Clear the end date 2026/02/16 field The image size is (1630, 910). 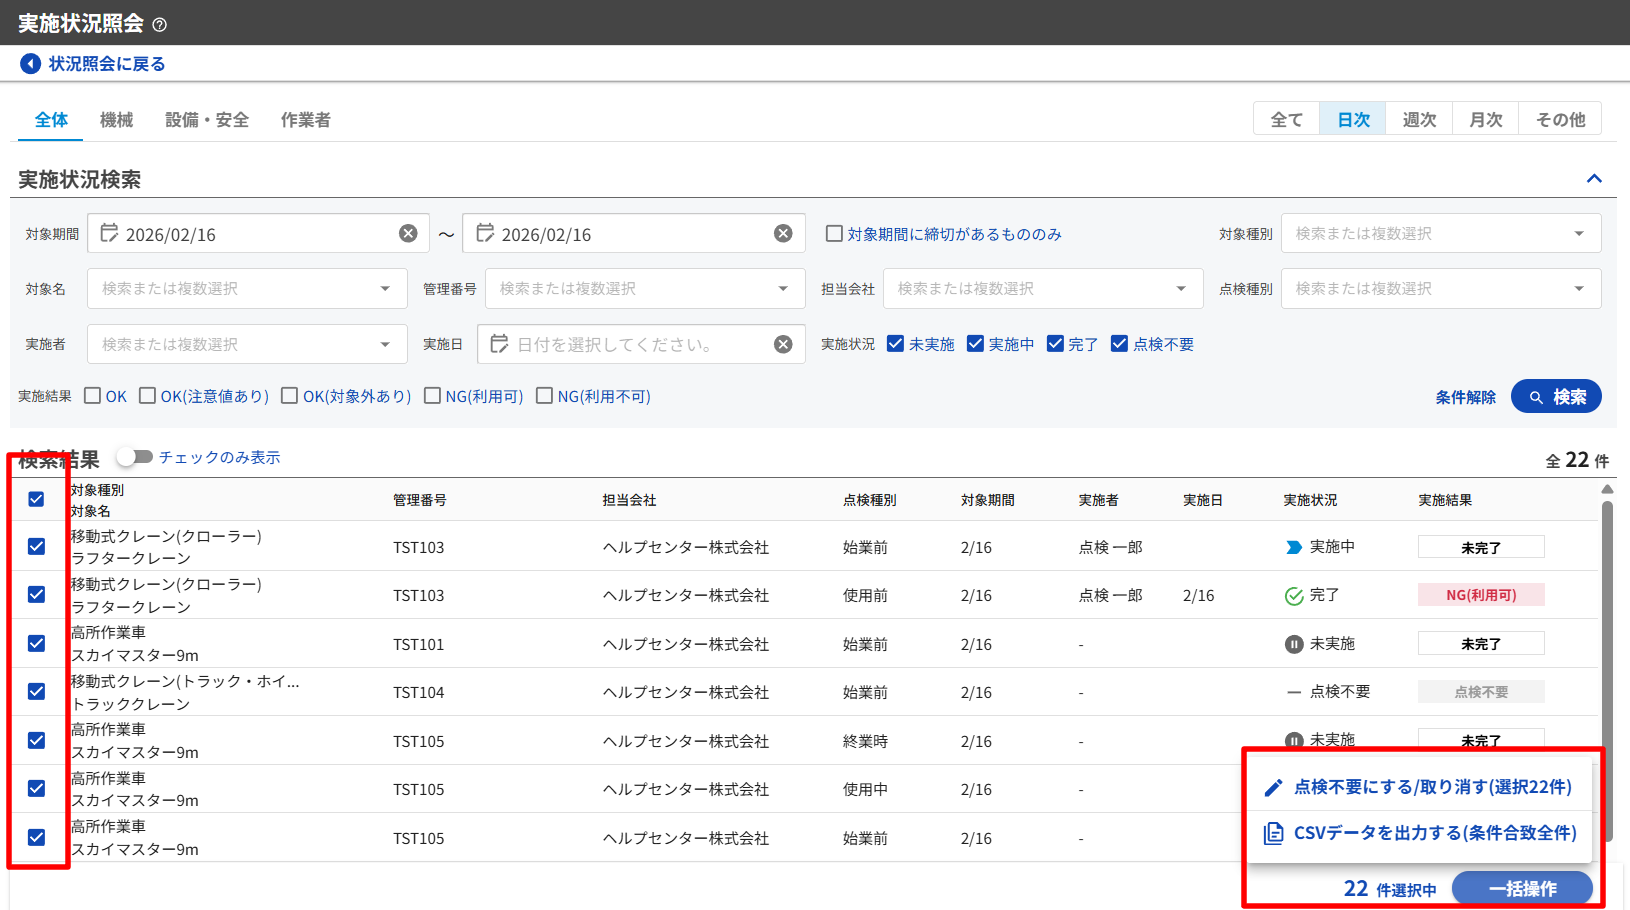point(783,233)
